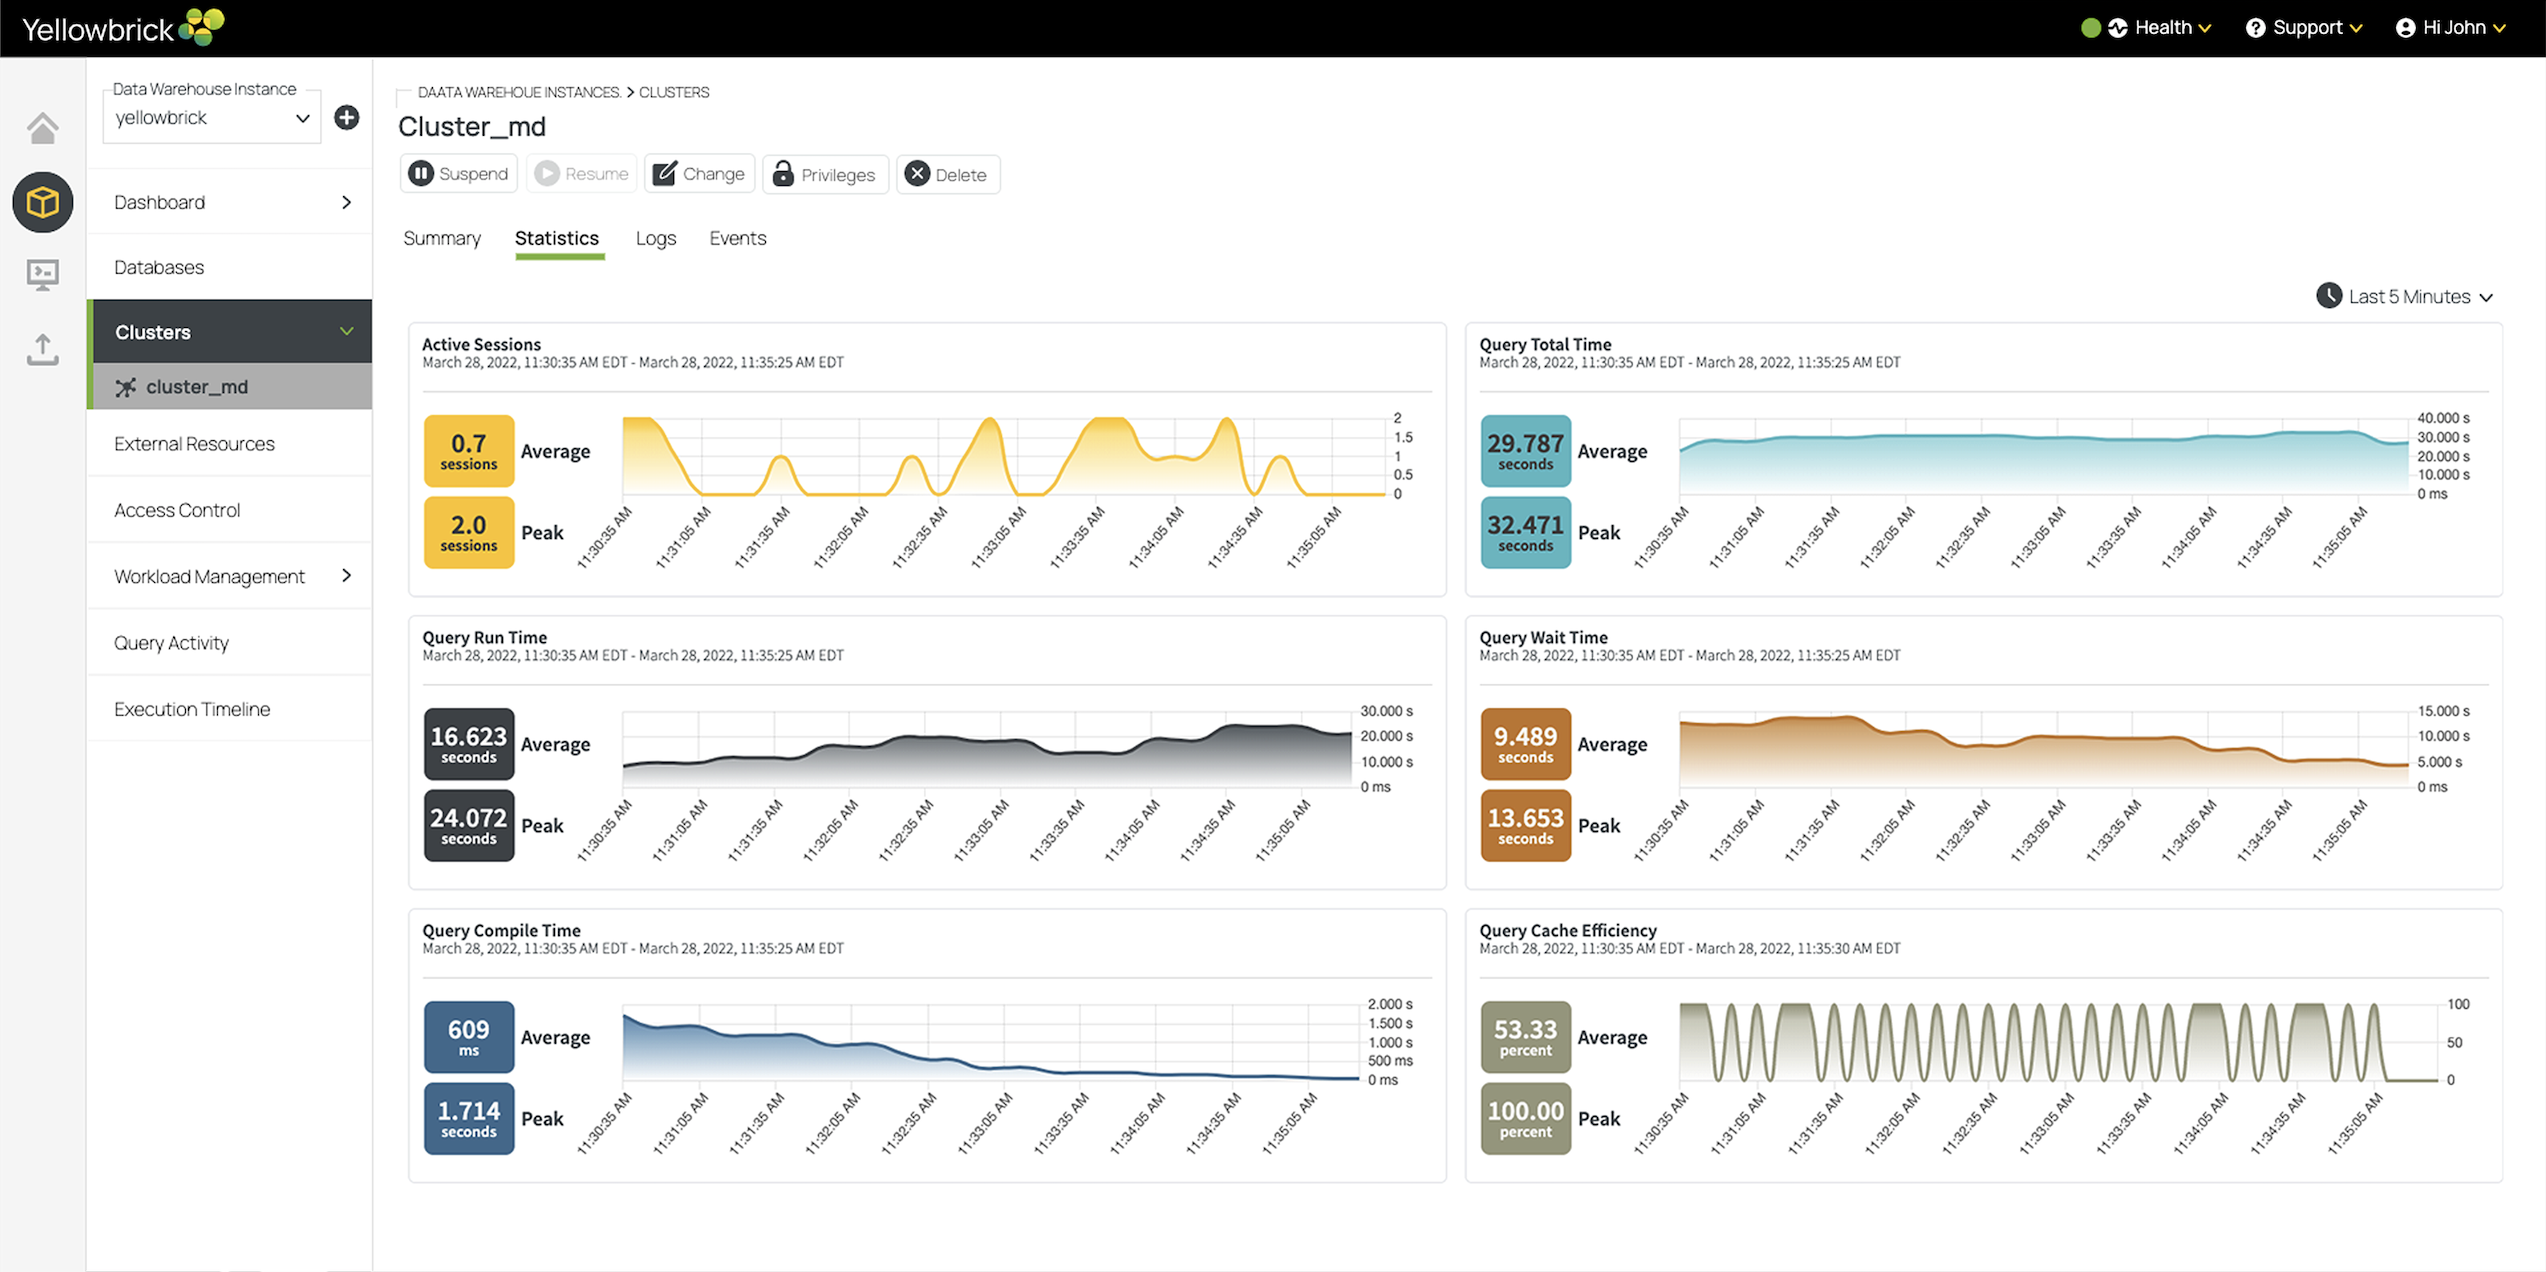Click the Support question mark icon
The image size is (2546, 1272).
tap(2255, 28)
